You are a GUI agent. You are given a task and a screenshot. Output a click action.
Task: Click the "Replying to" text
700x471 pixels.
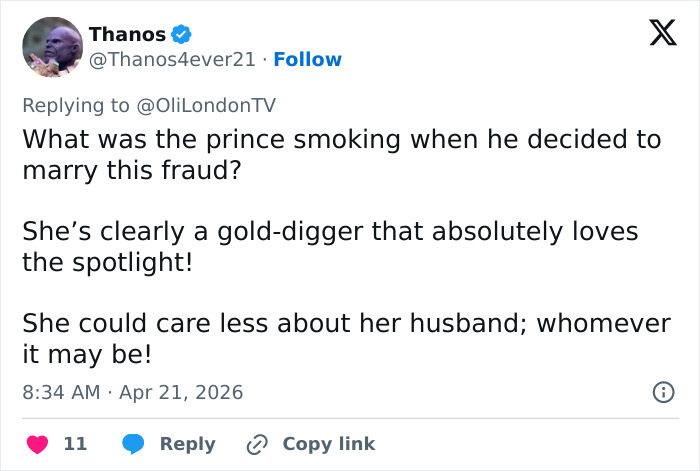coord(75,104)
